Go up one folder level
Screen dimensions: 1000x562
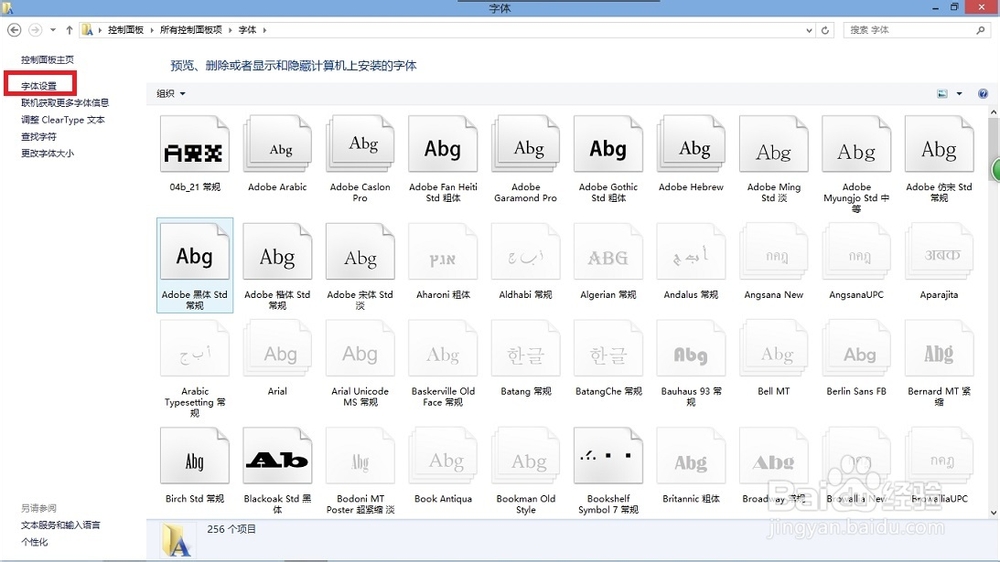click(x=69, y=30)
